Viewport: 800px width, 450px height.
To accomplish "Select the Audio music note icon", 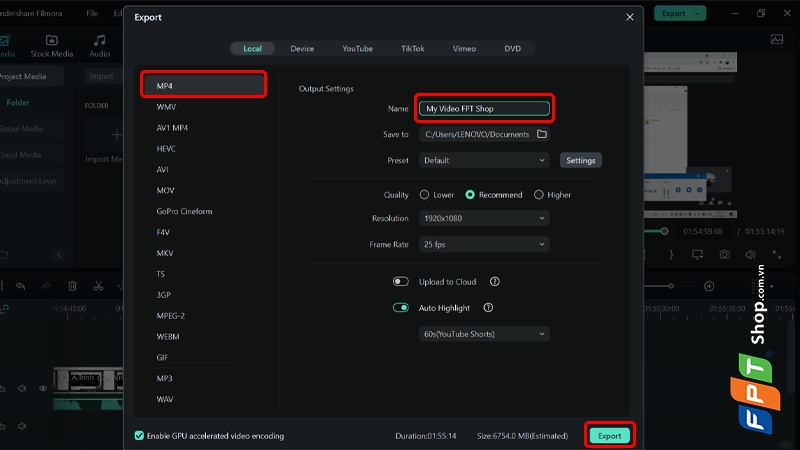I will (99, 40).
